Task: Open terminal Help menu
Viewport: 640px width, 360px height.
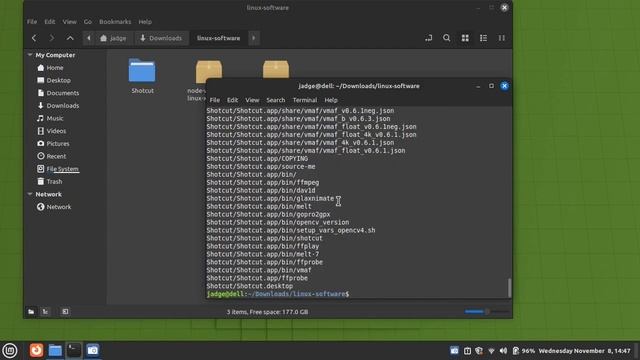Action: (x=331, y=100)
